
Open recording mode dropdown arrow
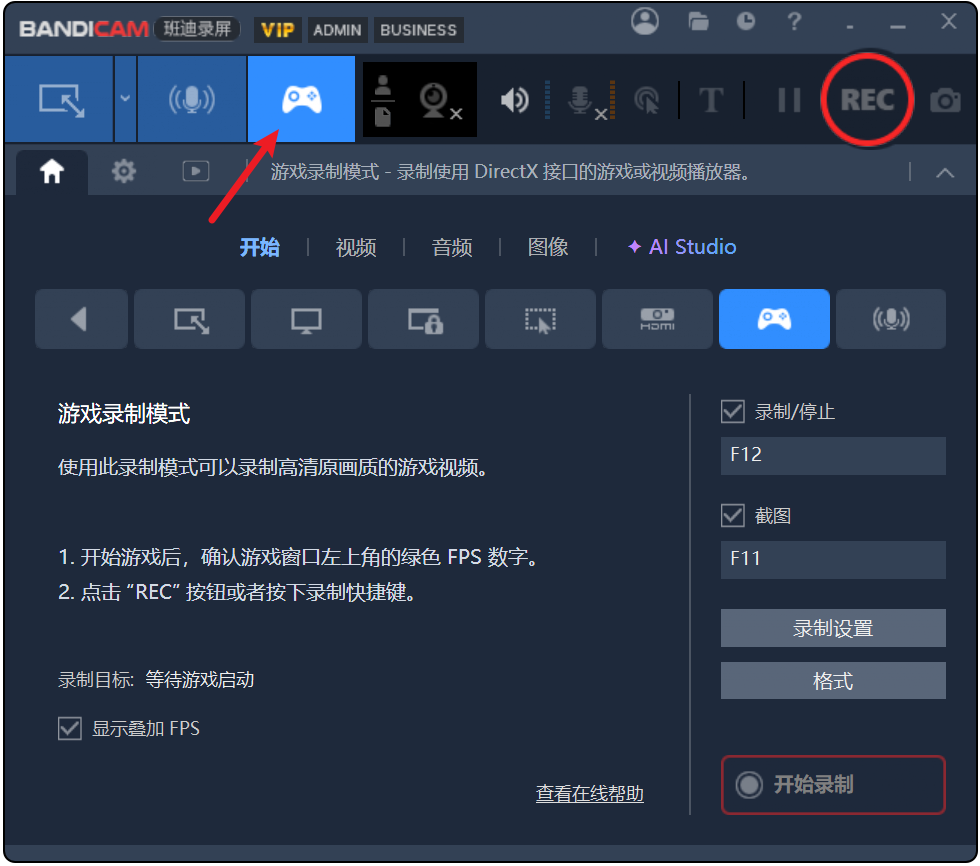125,99
